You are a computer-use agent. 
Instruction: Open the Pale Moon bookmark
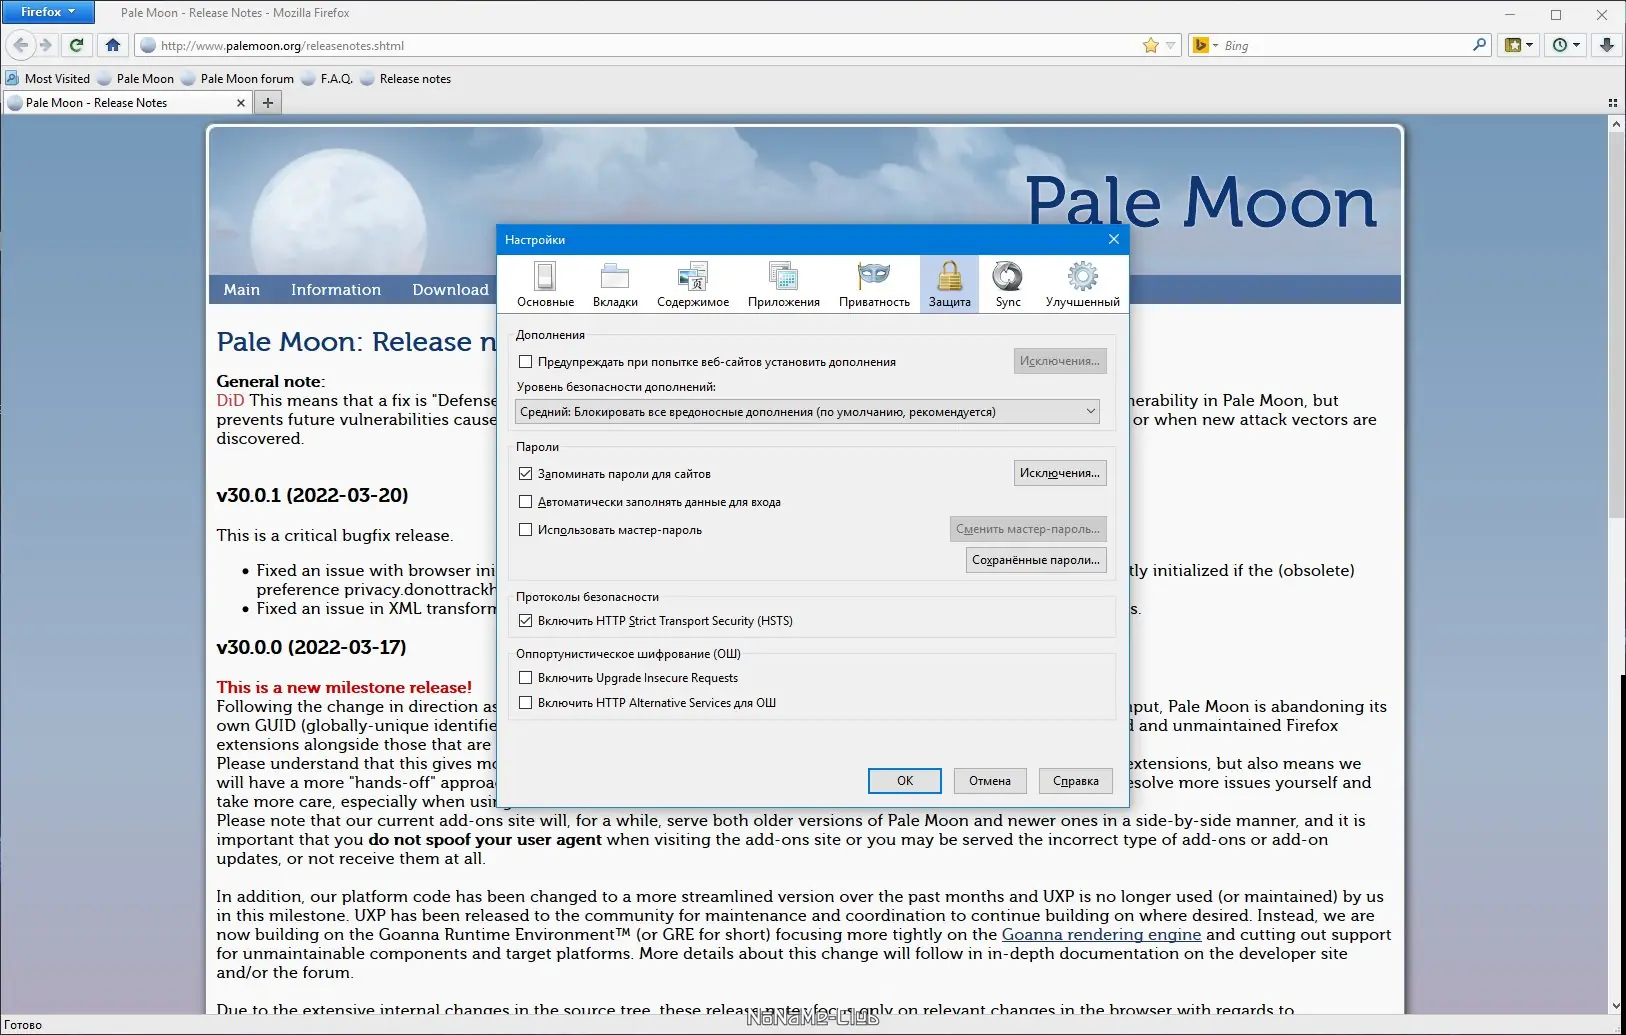136,79
